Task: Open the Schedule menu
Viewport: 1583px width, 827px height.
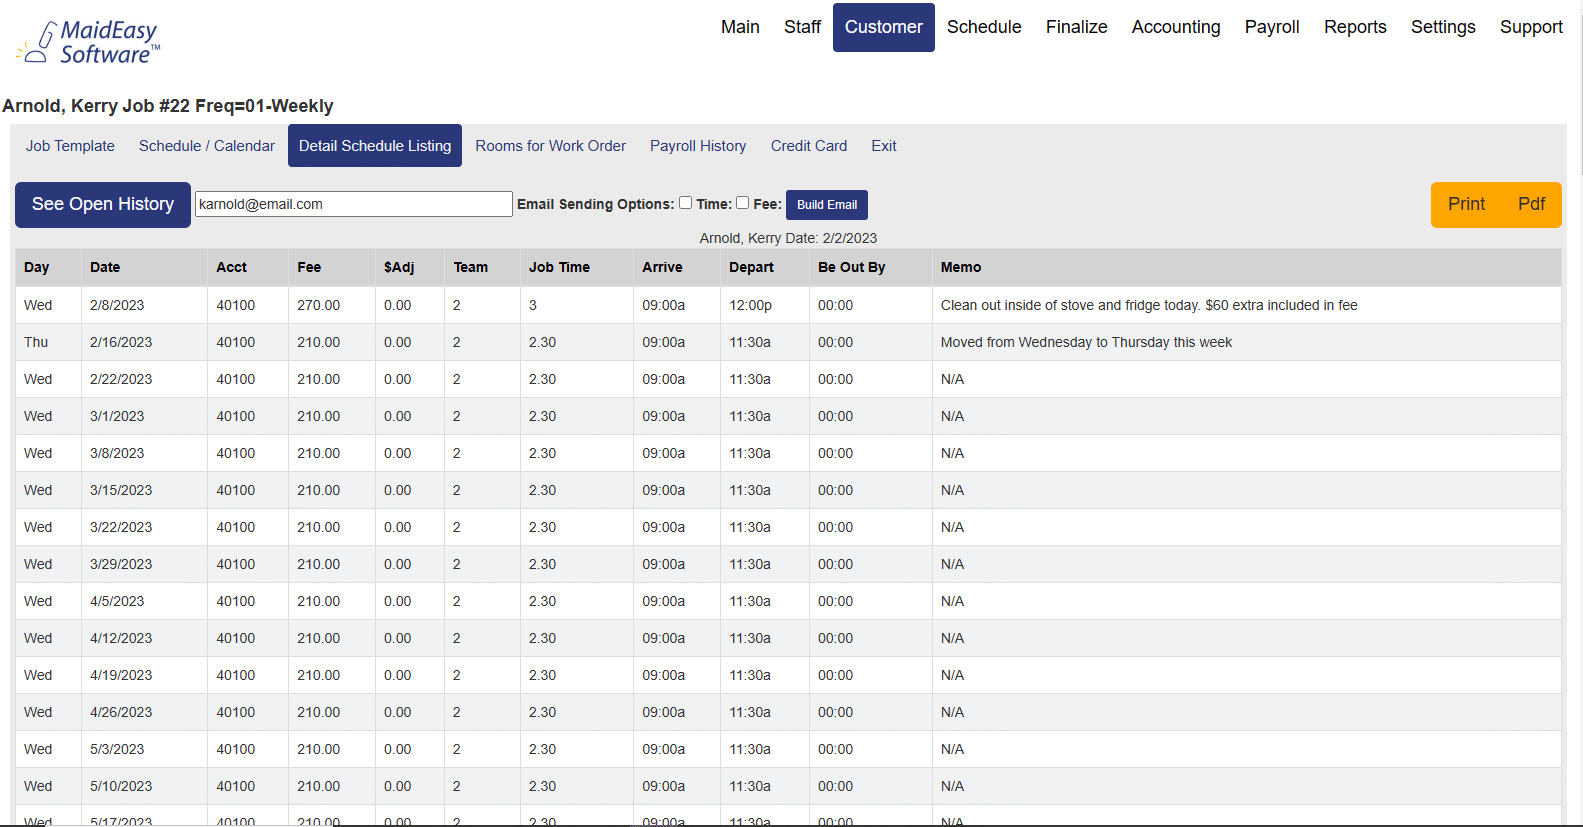Action: [984, 27]
